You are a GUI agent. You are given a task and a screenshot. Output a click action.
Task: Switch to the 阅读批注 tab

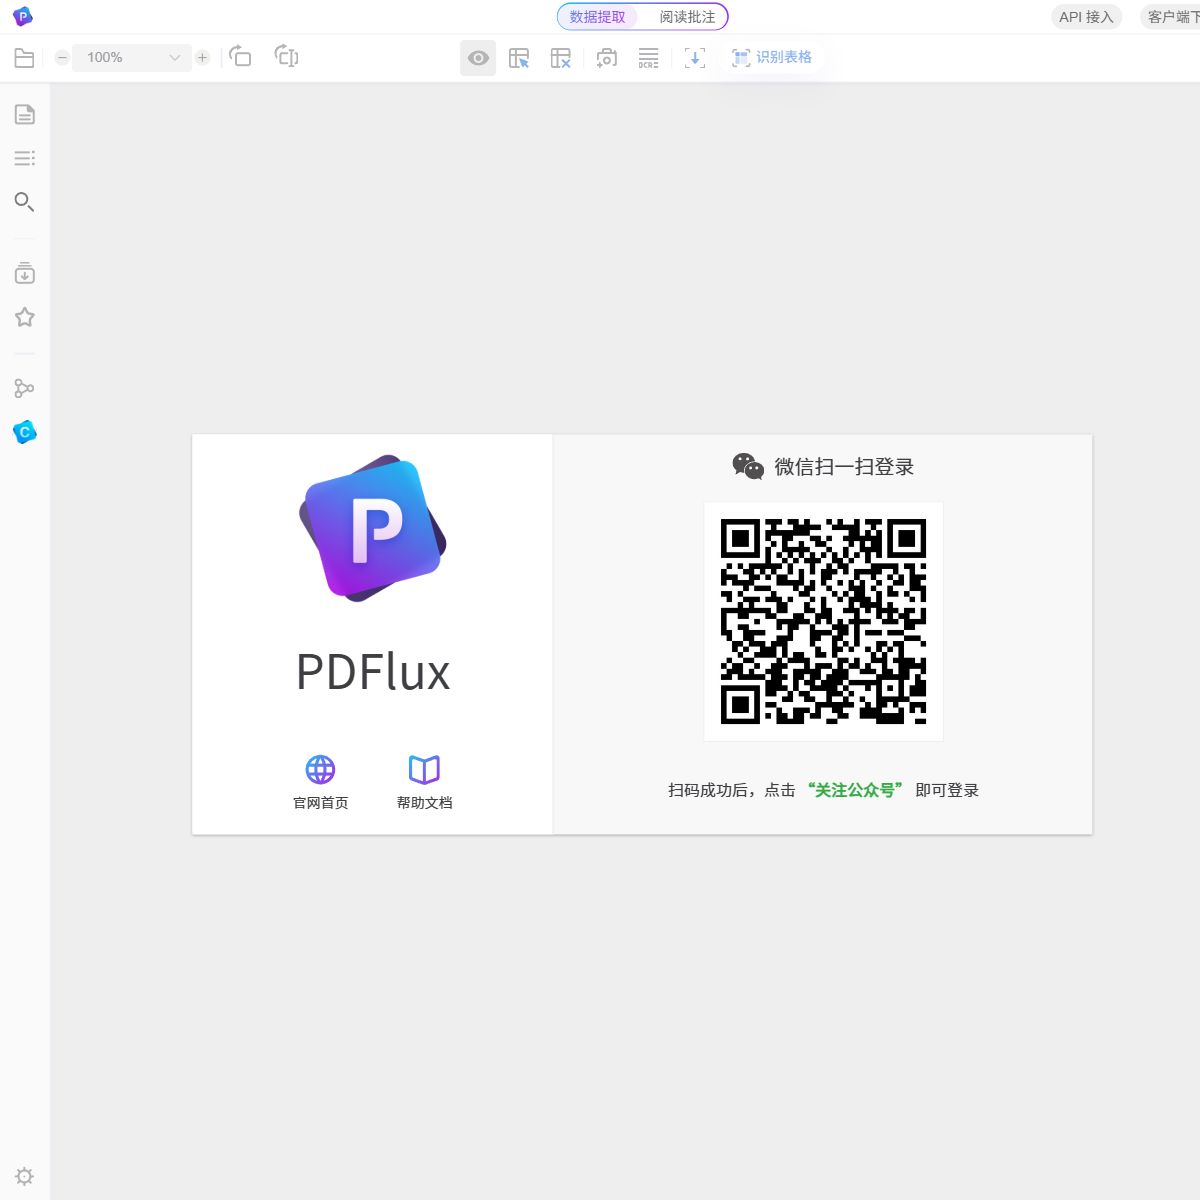coord(687,17)
